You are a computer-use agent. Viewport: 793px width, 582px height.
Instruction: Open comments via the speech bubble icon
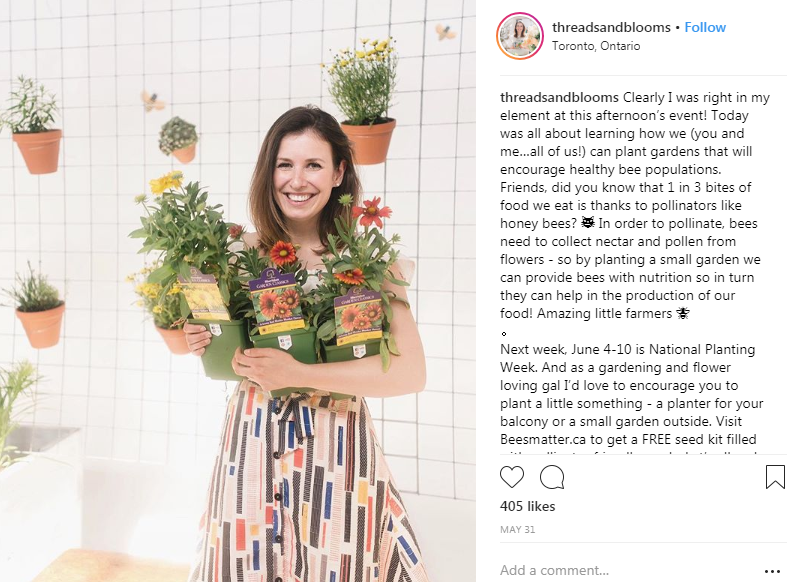pyautogui.click(x=552, y=478)
